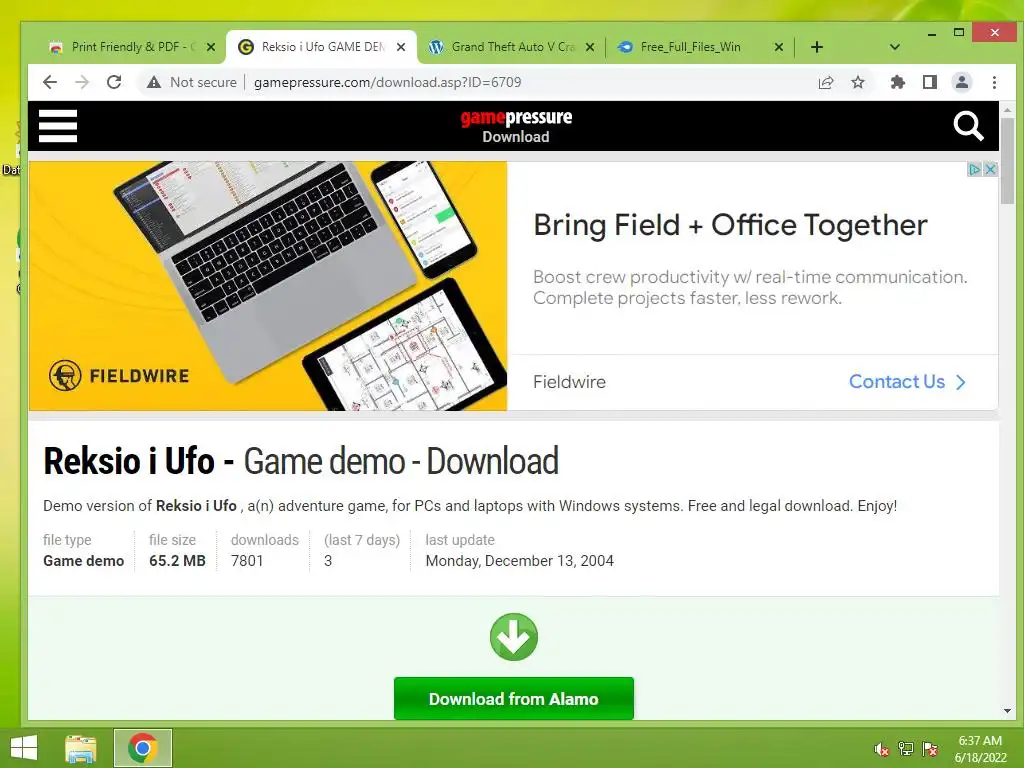Screen dimensions: 1024x768
Task: Open the Chrome profile menu
Action: click(x=962, y=82)
